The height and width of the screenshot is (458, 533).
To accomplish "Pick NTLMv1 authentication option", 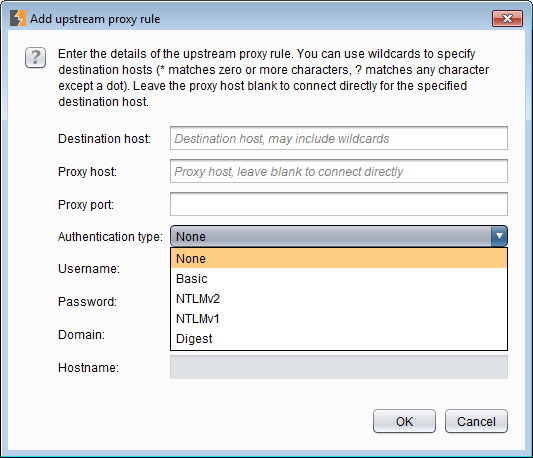I will pyautogui.click(x=339, y=319).
